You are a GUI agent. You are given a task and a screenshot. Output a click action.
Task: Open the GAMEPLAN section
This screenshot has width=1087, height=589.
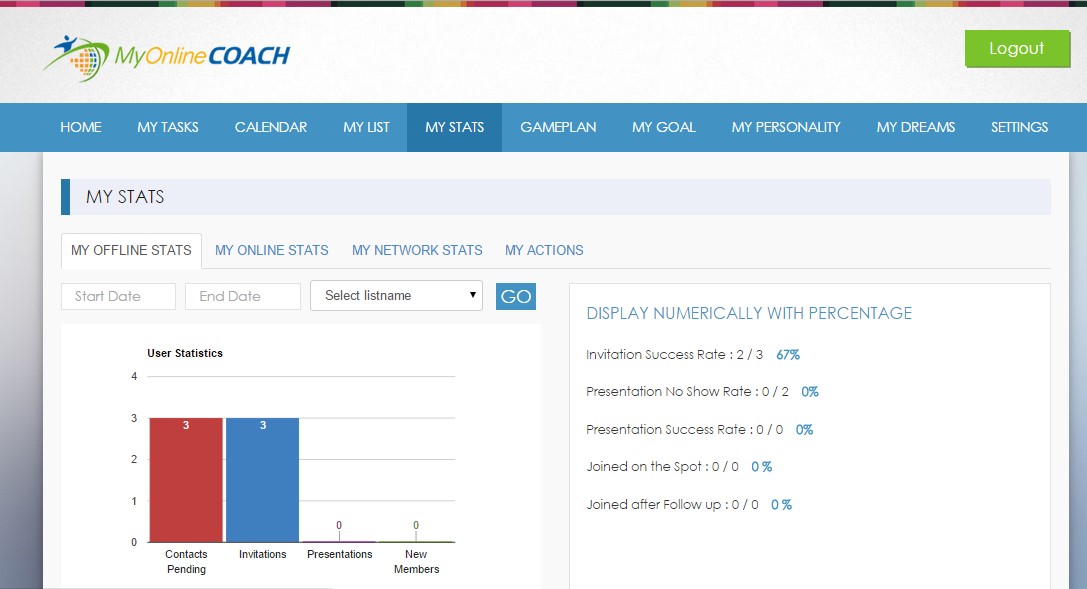pos(558,127)
